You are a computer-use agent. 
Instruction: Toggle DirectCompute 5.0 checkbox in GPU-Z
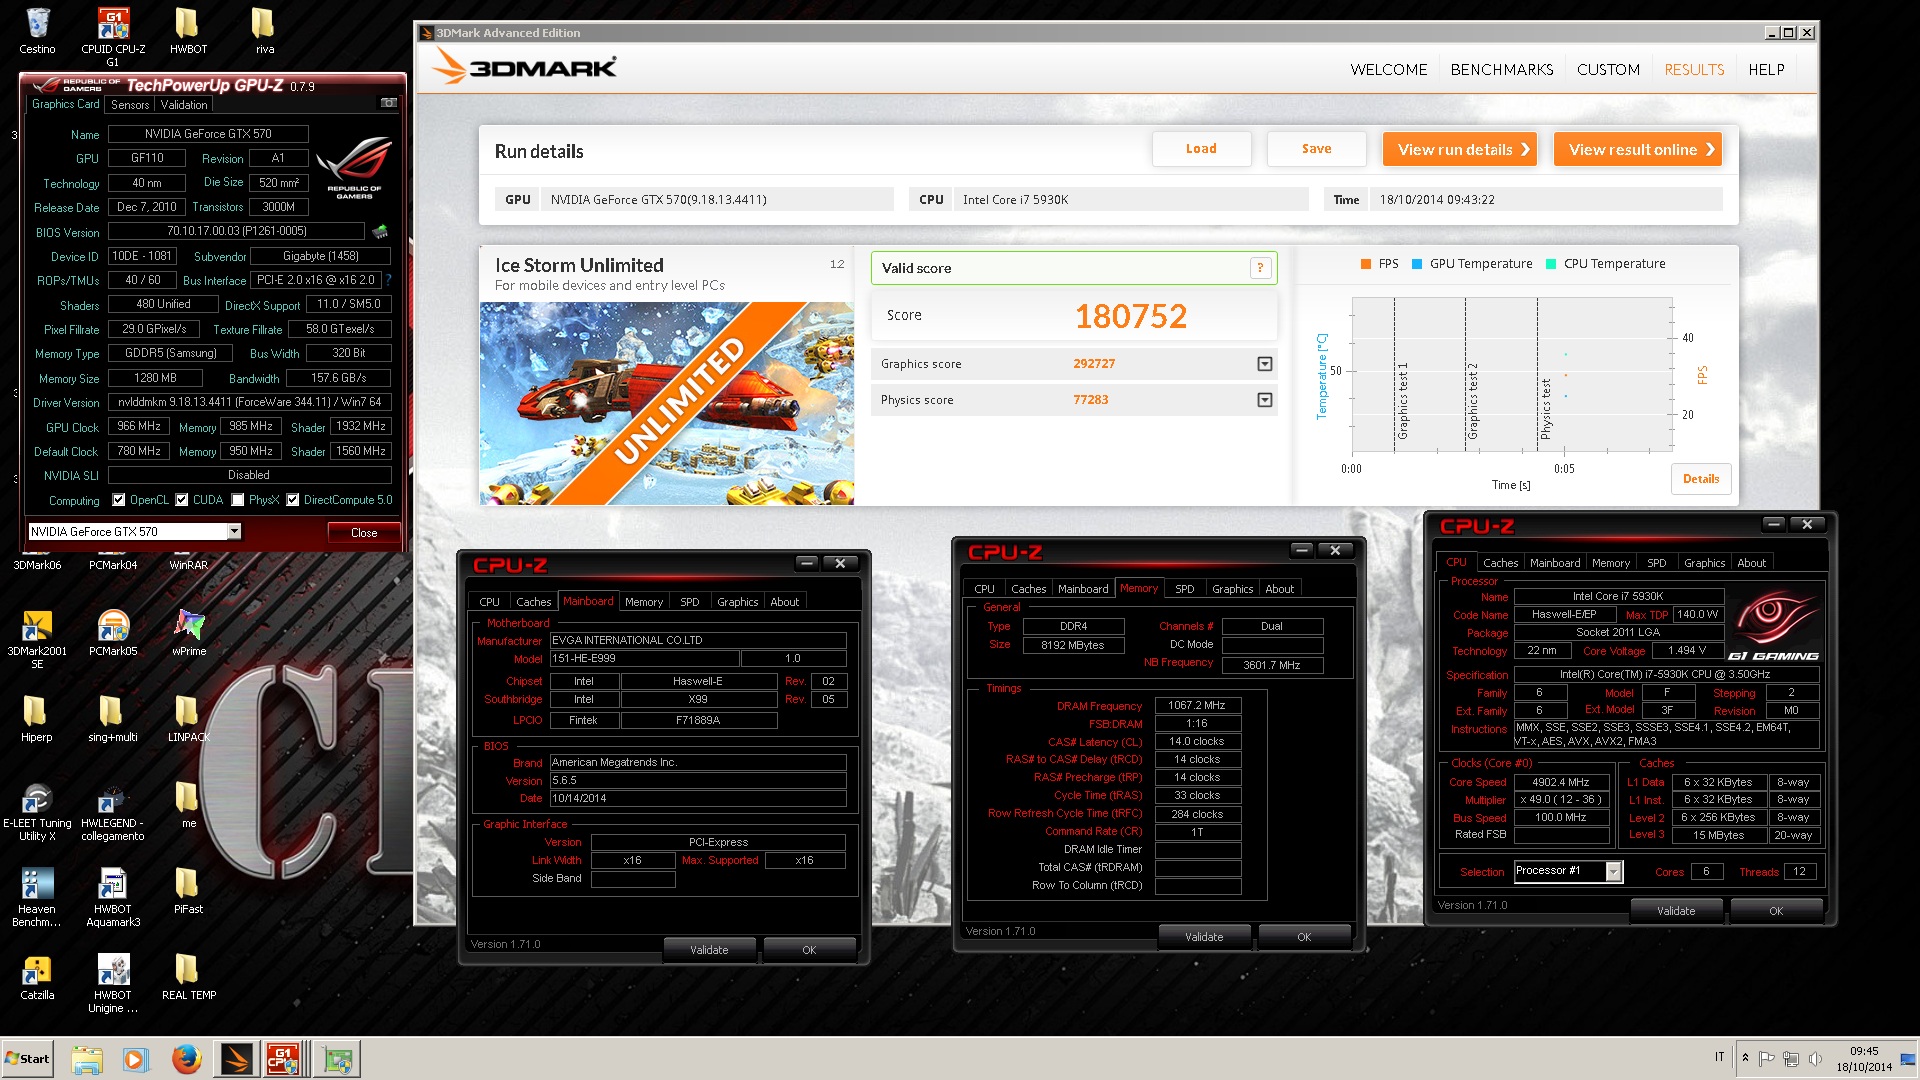[x=293, y=500]
